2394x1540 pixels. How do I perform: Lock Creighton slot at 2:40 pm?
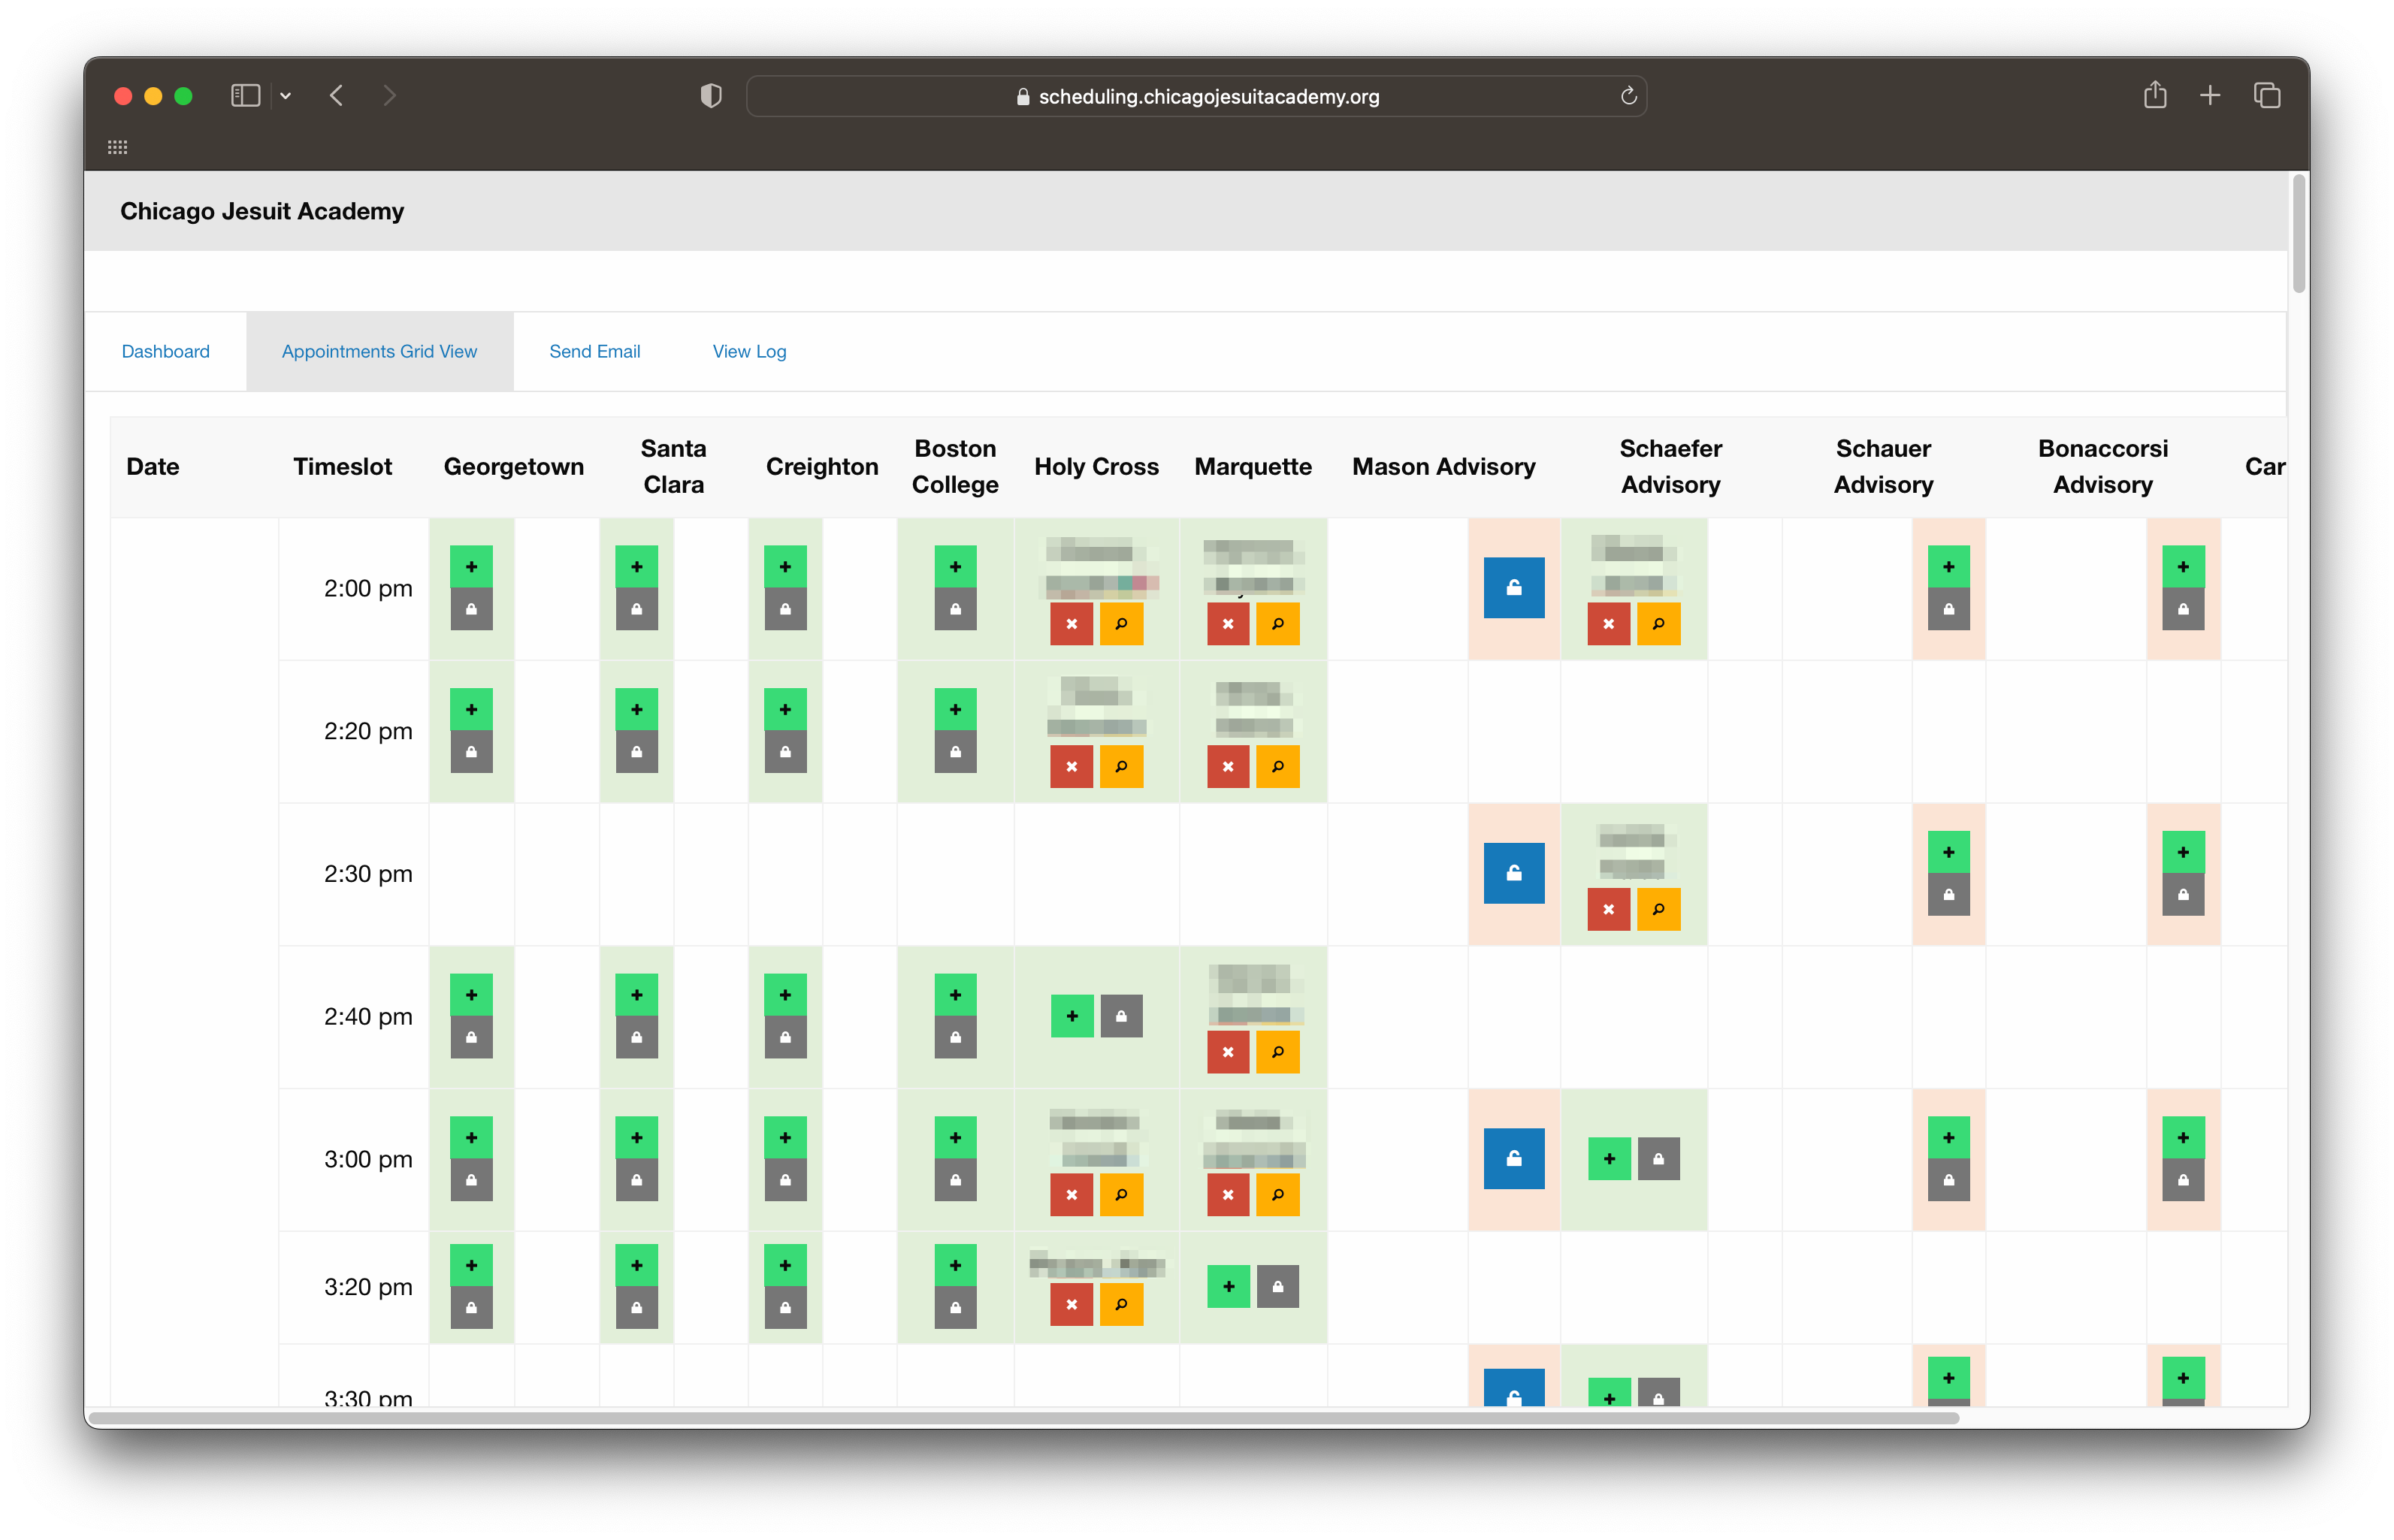tap(785, 1038)
